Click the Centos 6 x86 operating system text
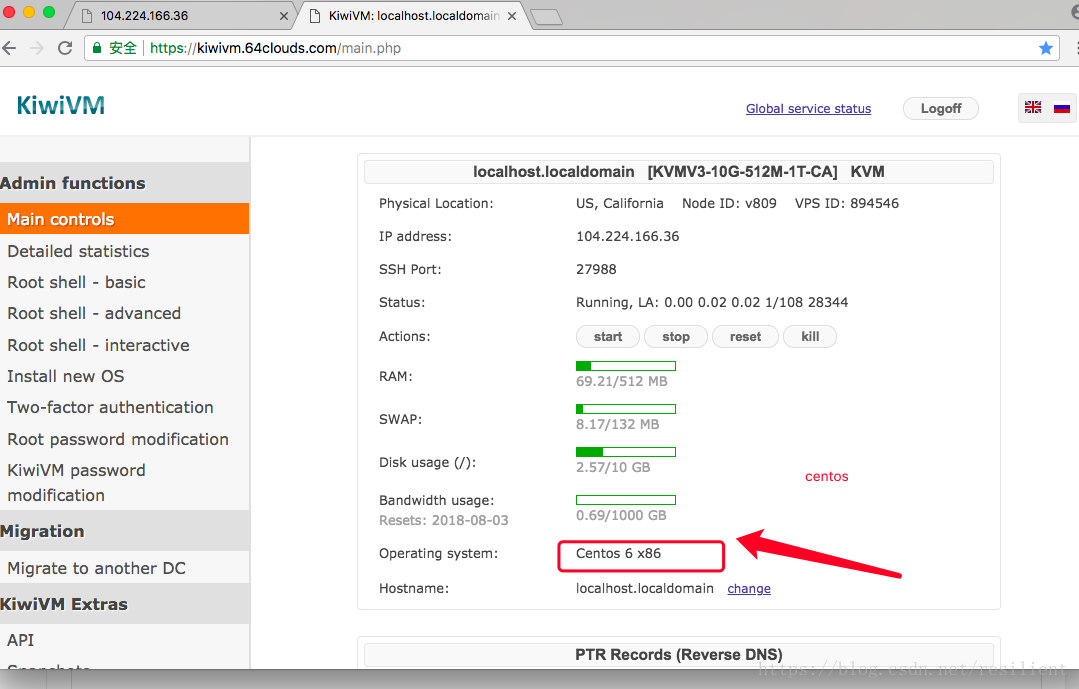 [x=618, y=553]
